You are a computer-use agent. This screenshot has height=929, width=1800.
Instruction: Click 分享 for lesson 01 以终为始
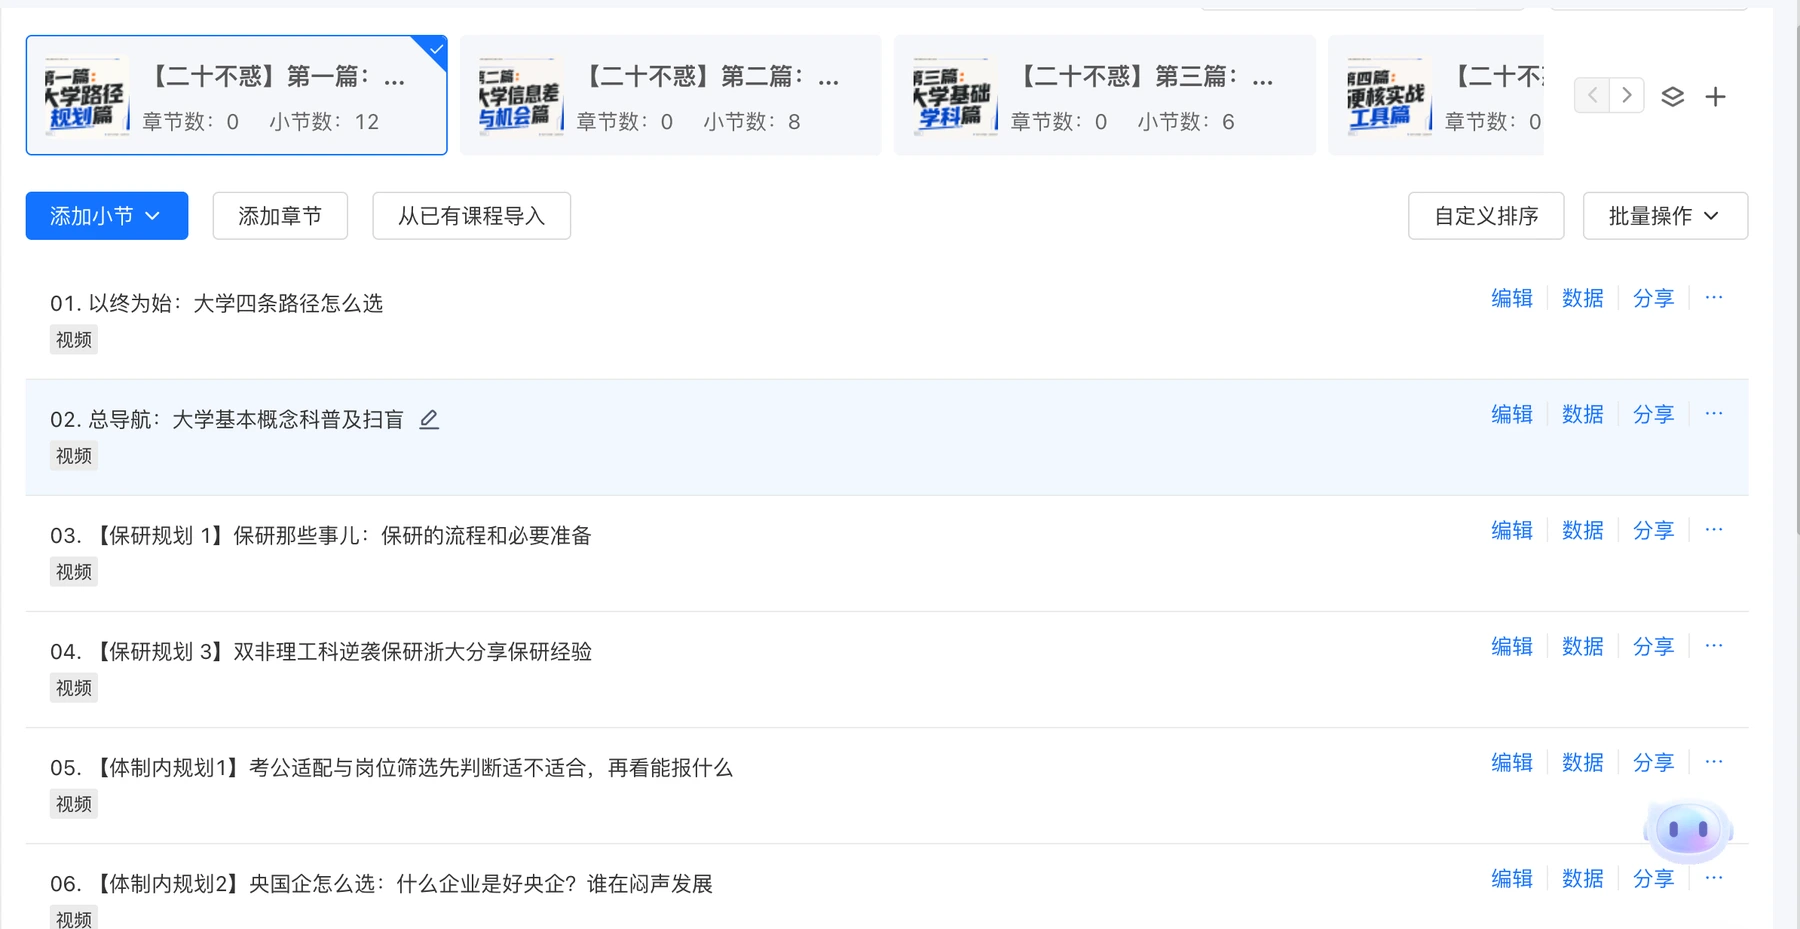tap(1654, 298)
